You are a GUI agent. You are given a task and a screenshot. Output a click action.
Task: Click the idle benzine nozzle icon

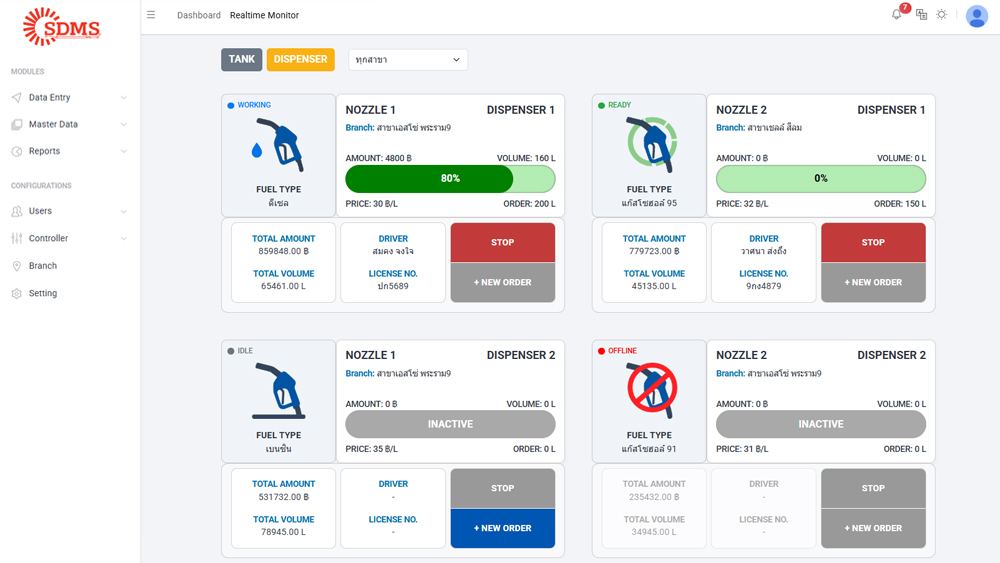278,391
